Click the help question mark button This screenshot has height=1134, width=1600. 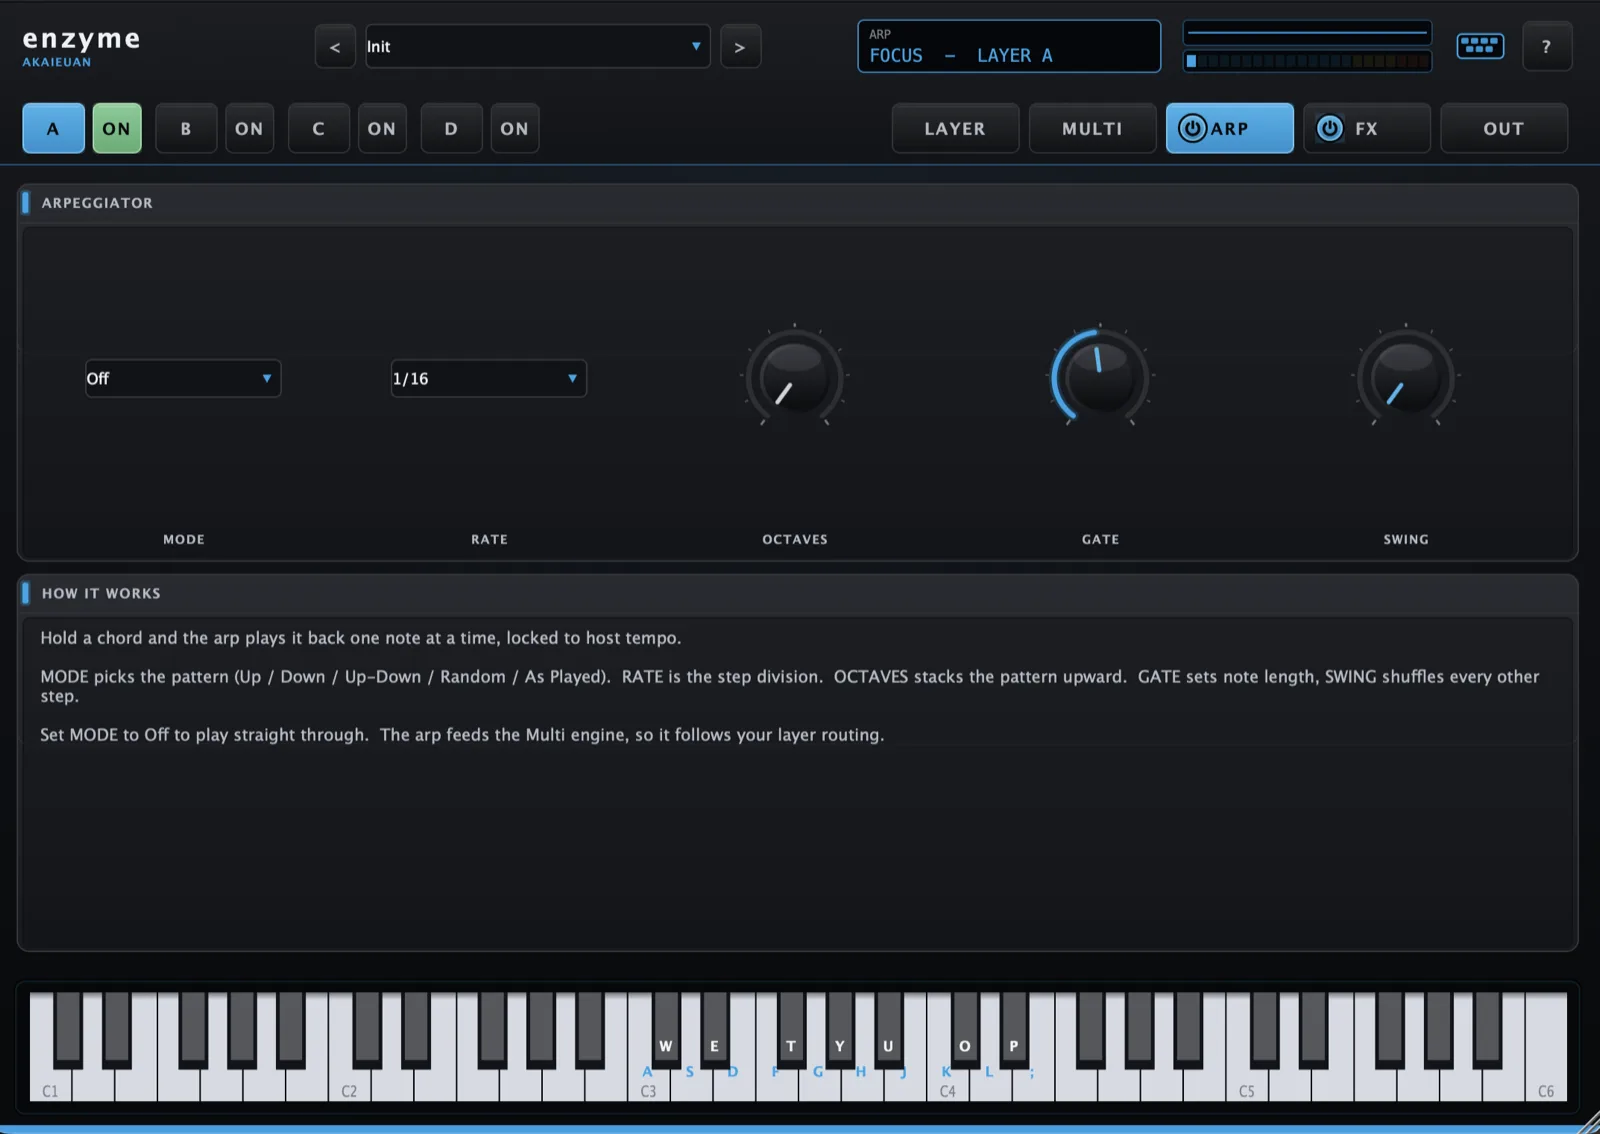click(x=1546, y=46)
